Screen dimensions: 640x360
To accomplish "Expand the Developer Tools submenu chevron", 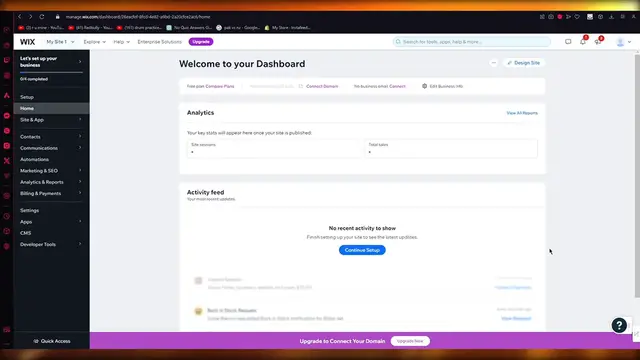I will tap(80, 244).
